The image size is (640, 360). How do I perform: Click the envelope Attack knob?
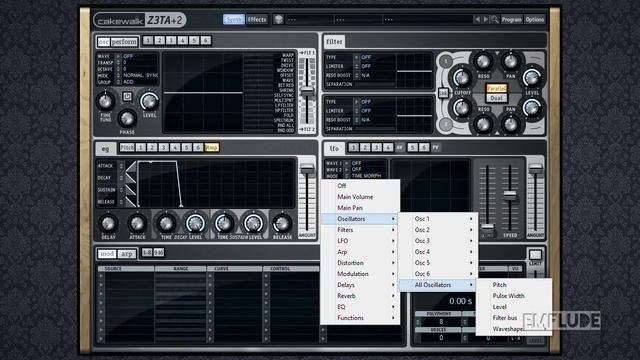(137, 223)
